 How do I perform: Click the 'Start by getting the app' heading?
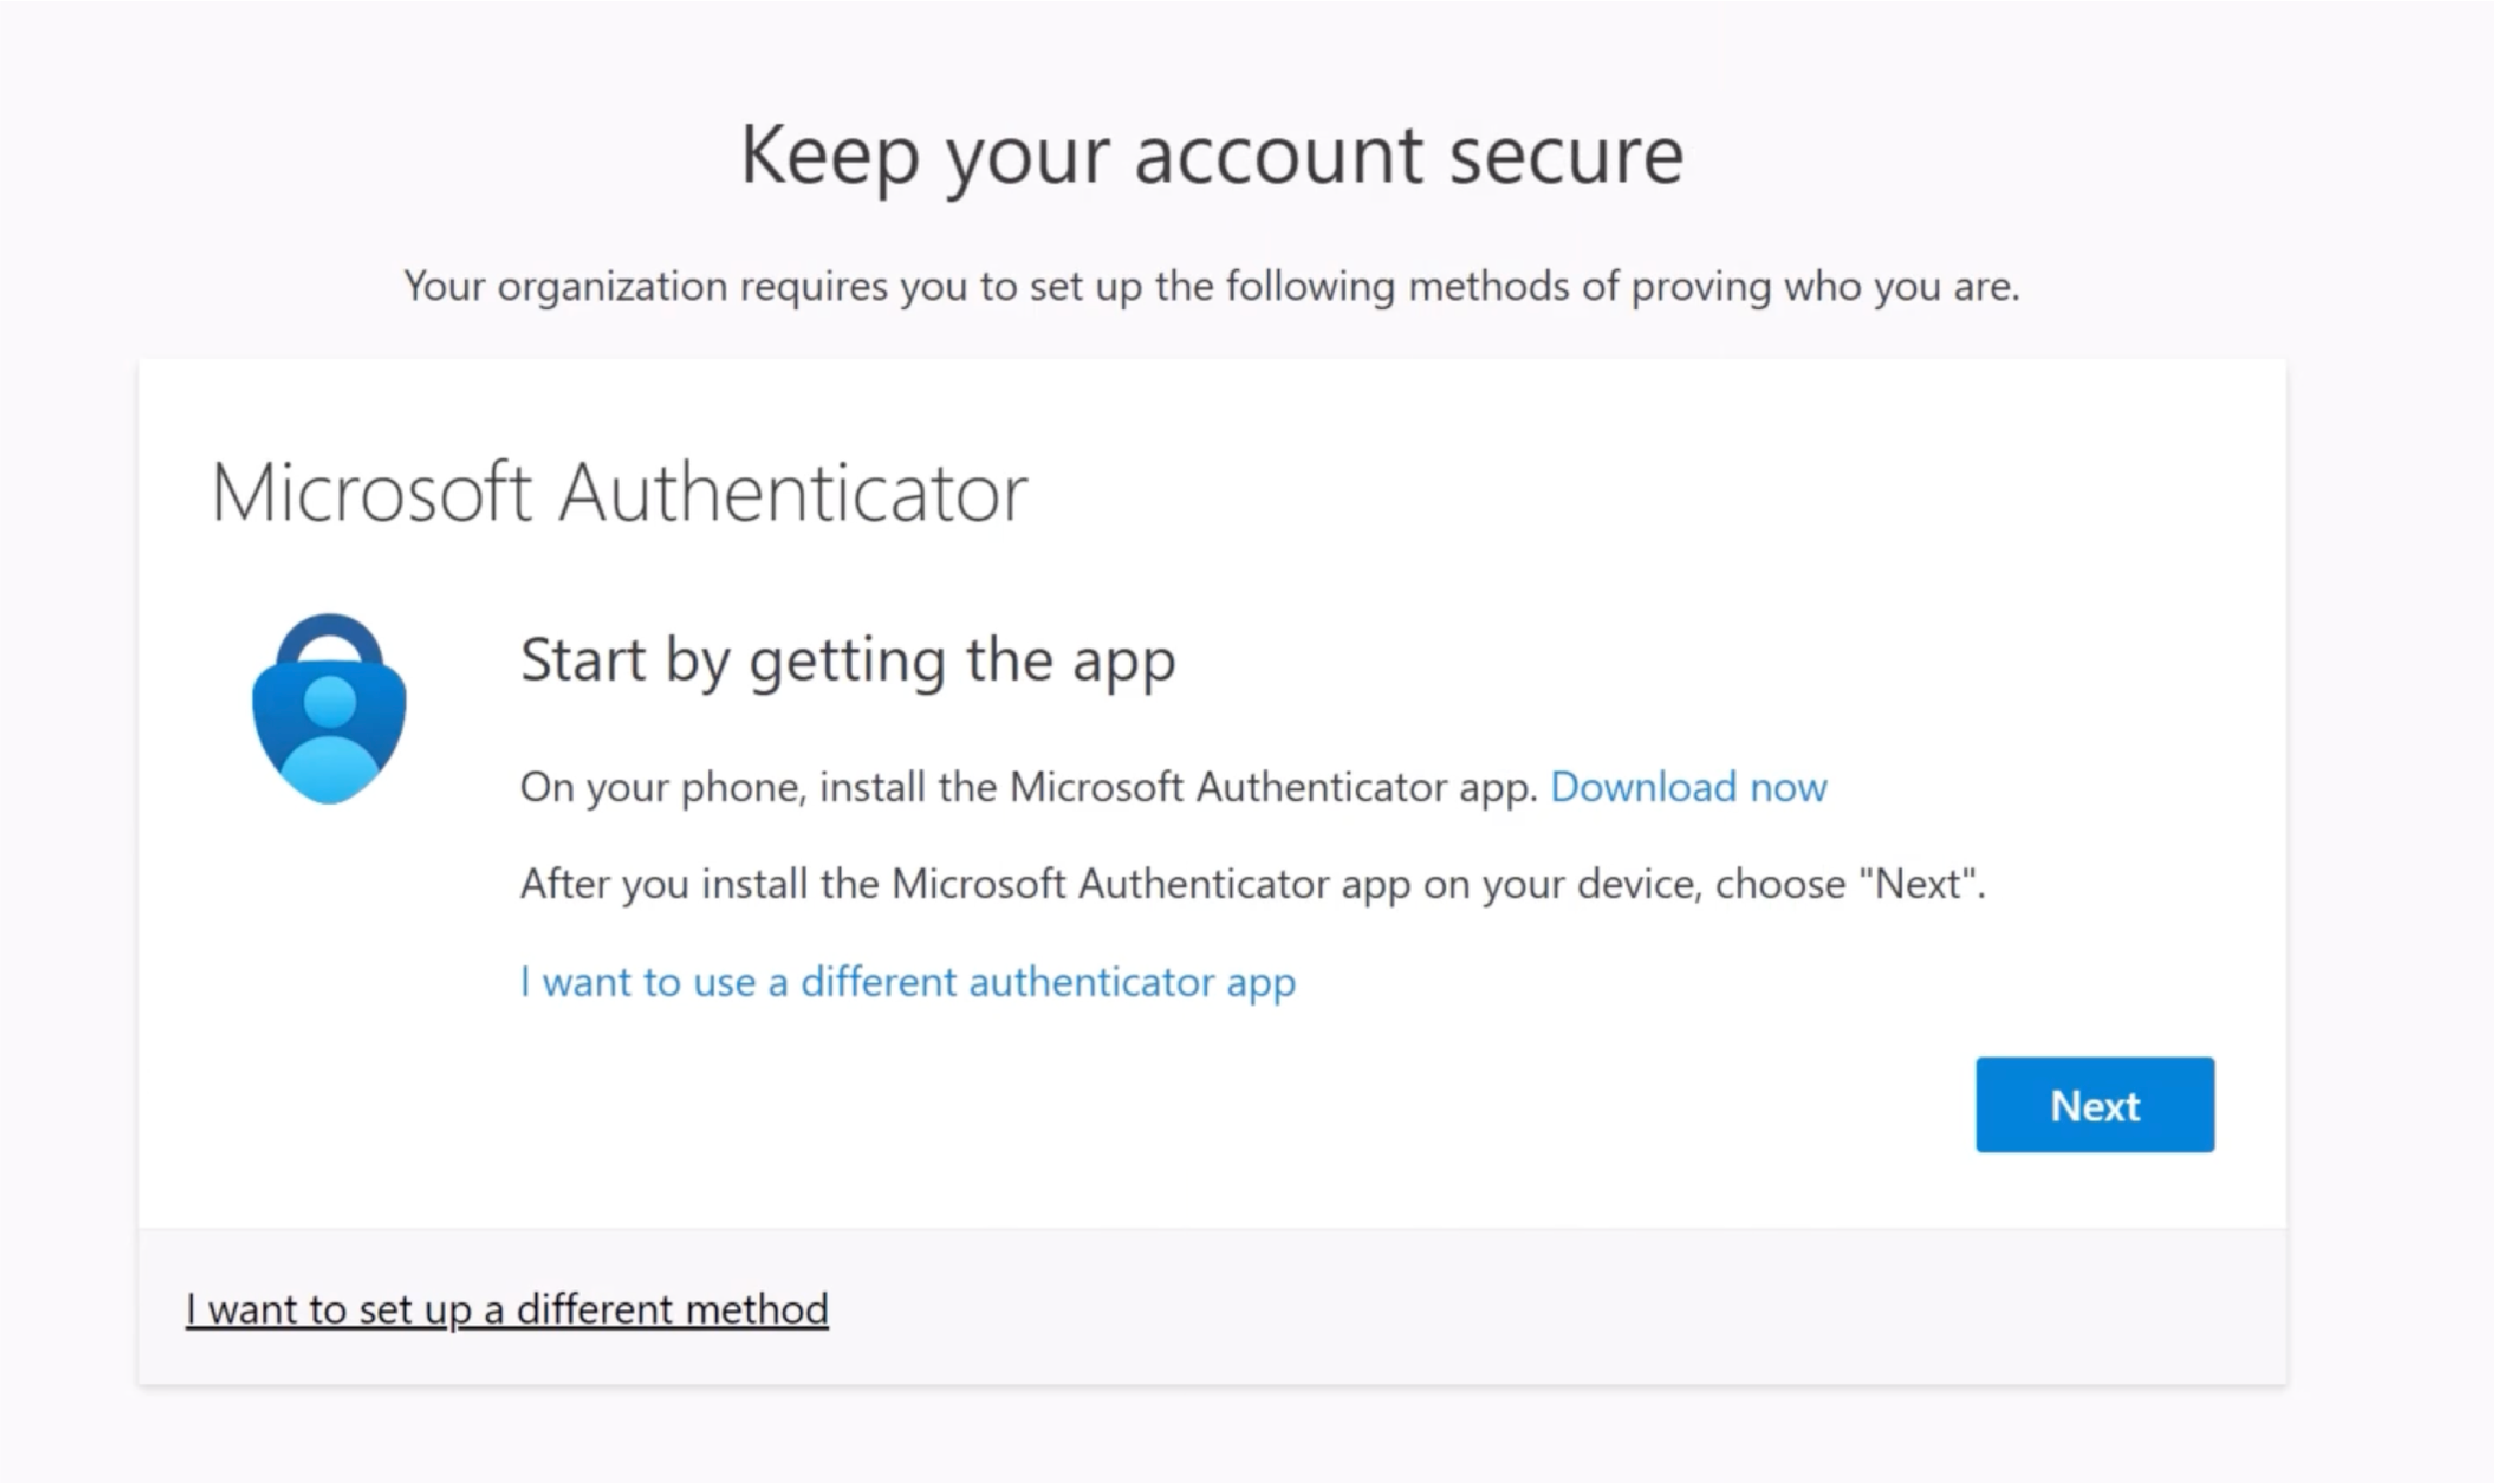pos(848,660)
